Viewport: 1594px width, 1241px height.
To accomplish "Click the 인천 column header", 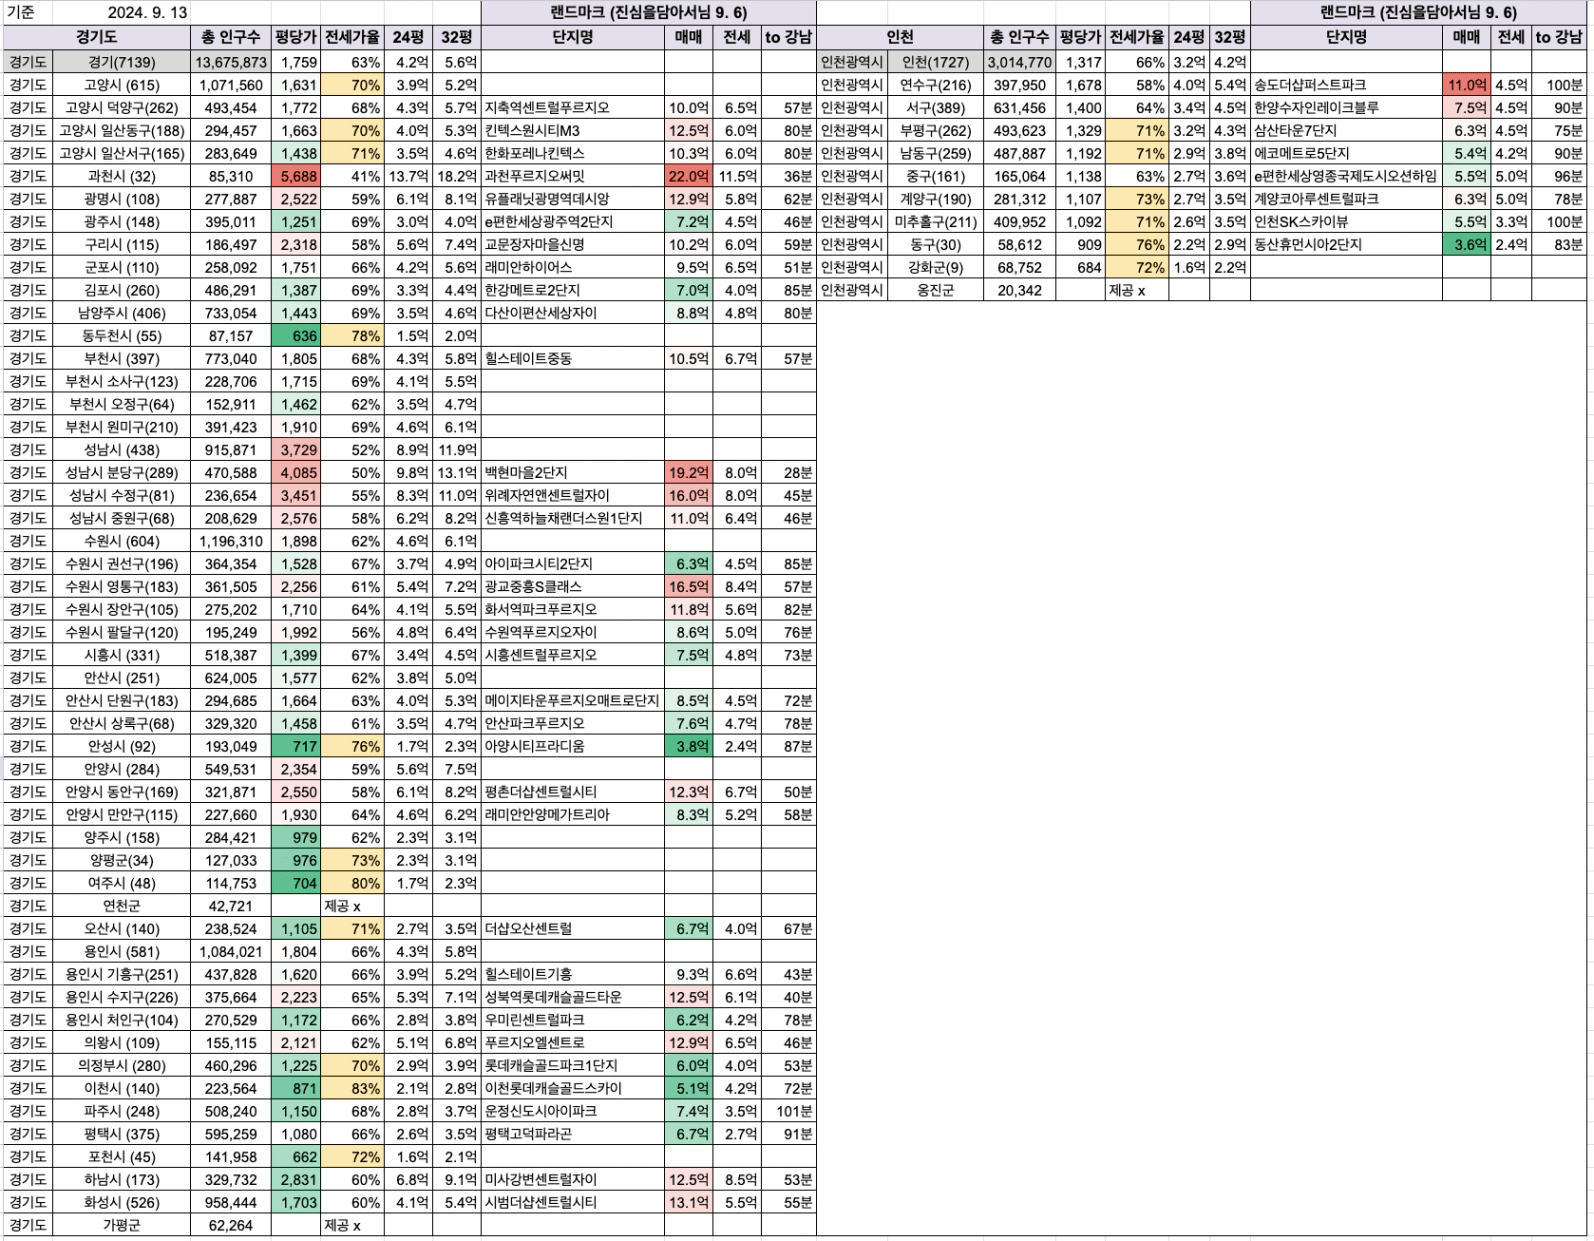I will click(x=900, y=37).
